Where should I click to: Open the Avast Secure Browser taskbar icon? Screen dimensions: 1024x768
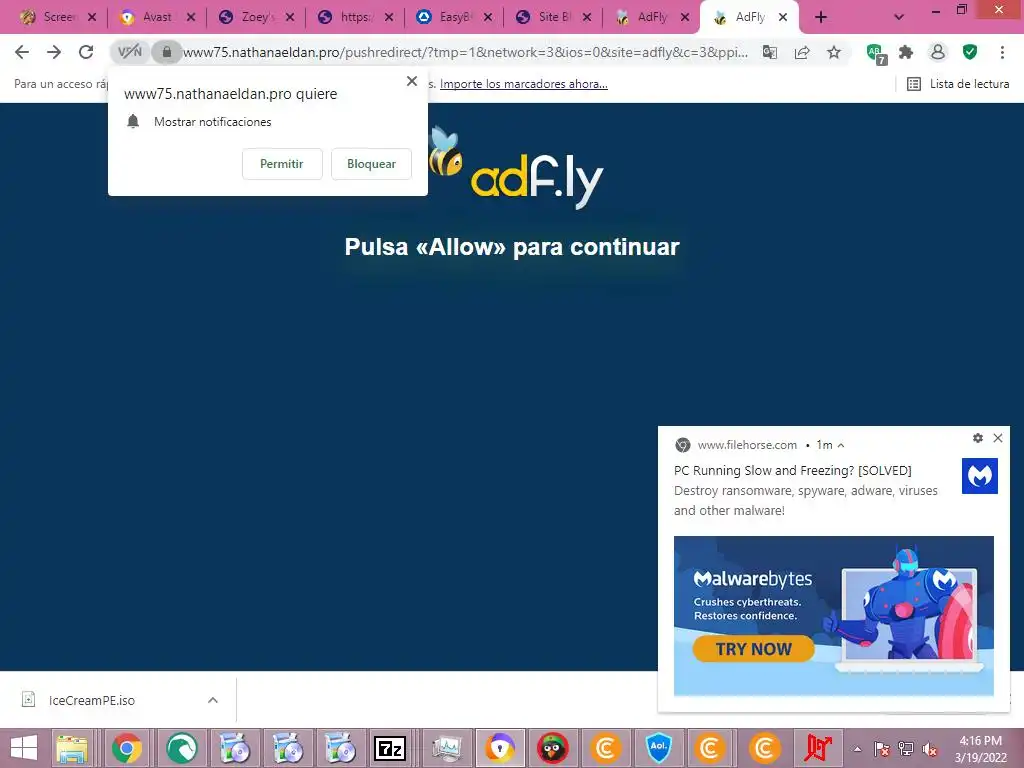pos(500,748)
